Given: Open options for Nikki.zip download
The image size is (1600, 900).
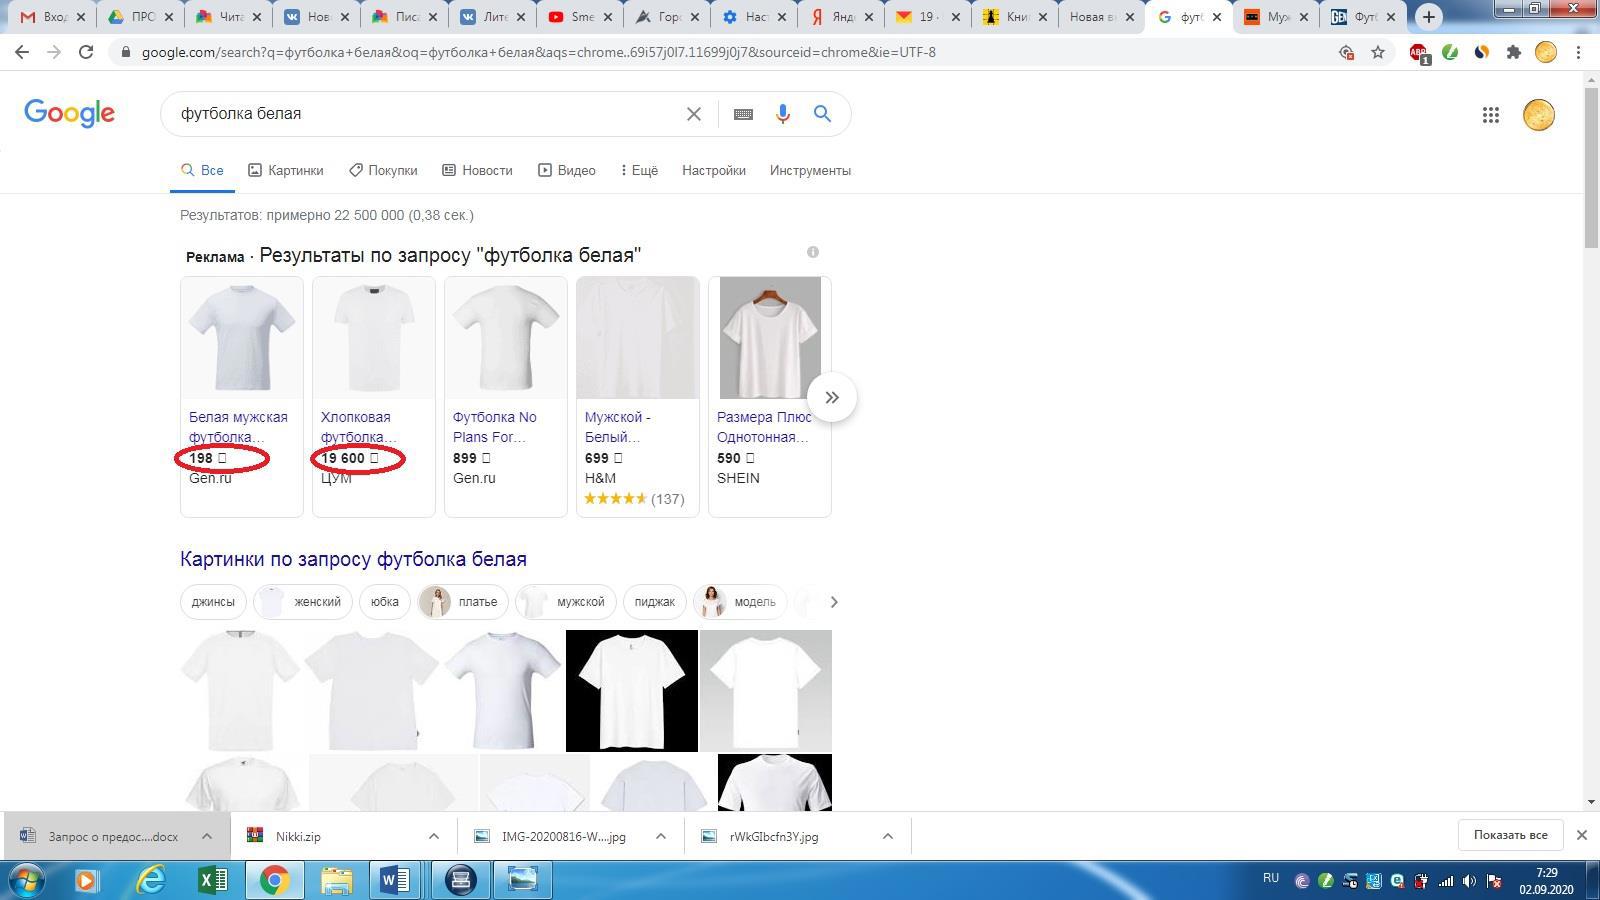Looking at the screenshot, I should pos(434,836).
